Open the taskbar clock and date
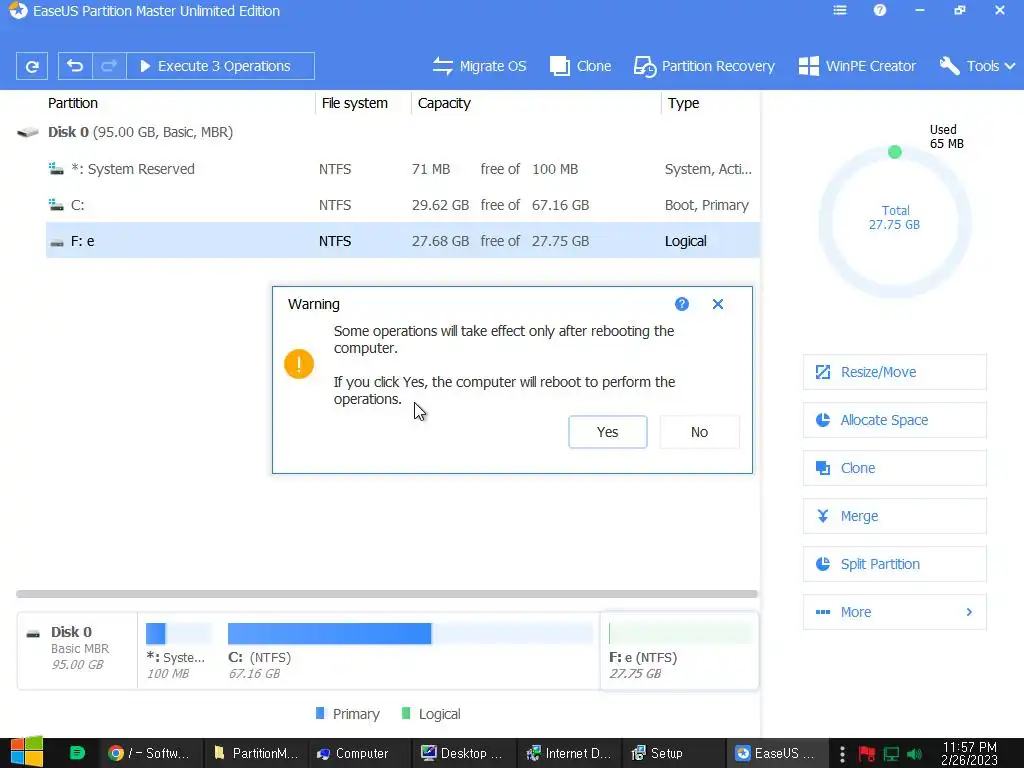Viewport: 1024px width, 768px height. 970,753
